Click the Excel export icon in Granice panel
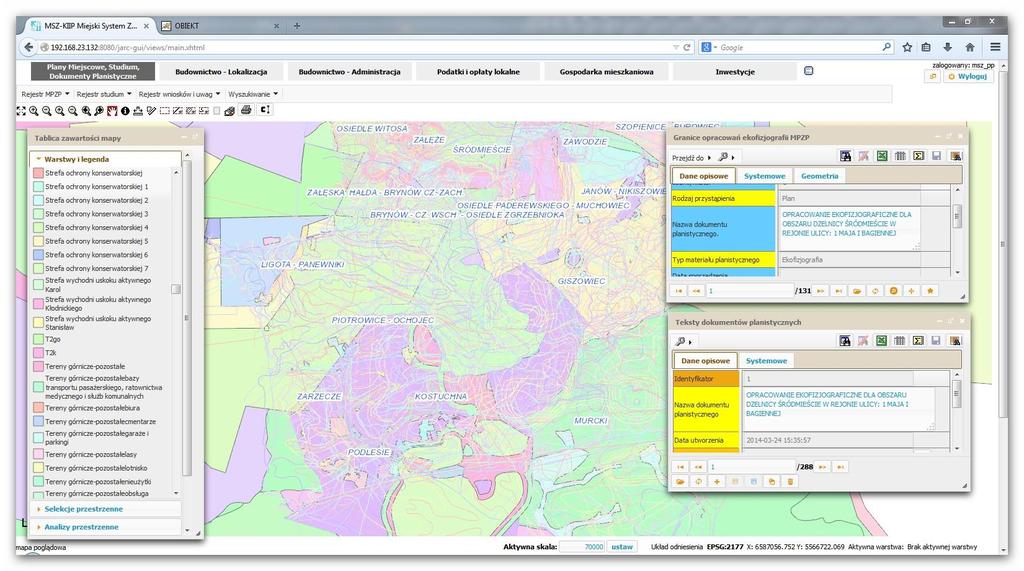The width and height of the screenshot is (1024, 571). [882, 156]
